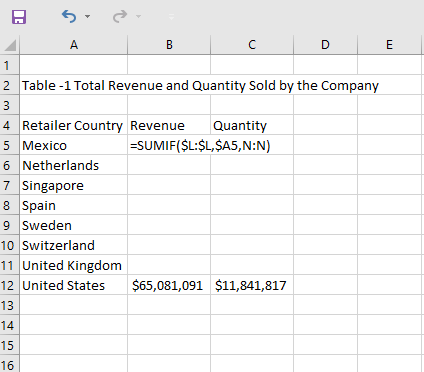Select column D header
Image resolution: width=424 pixels, height=372 pixels.
[x=325, y=45]
